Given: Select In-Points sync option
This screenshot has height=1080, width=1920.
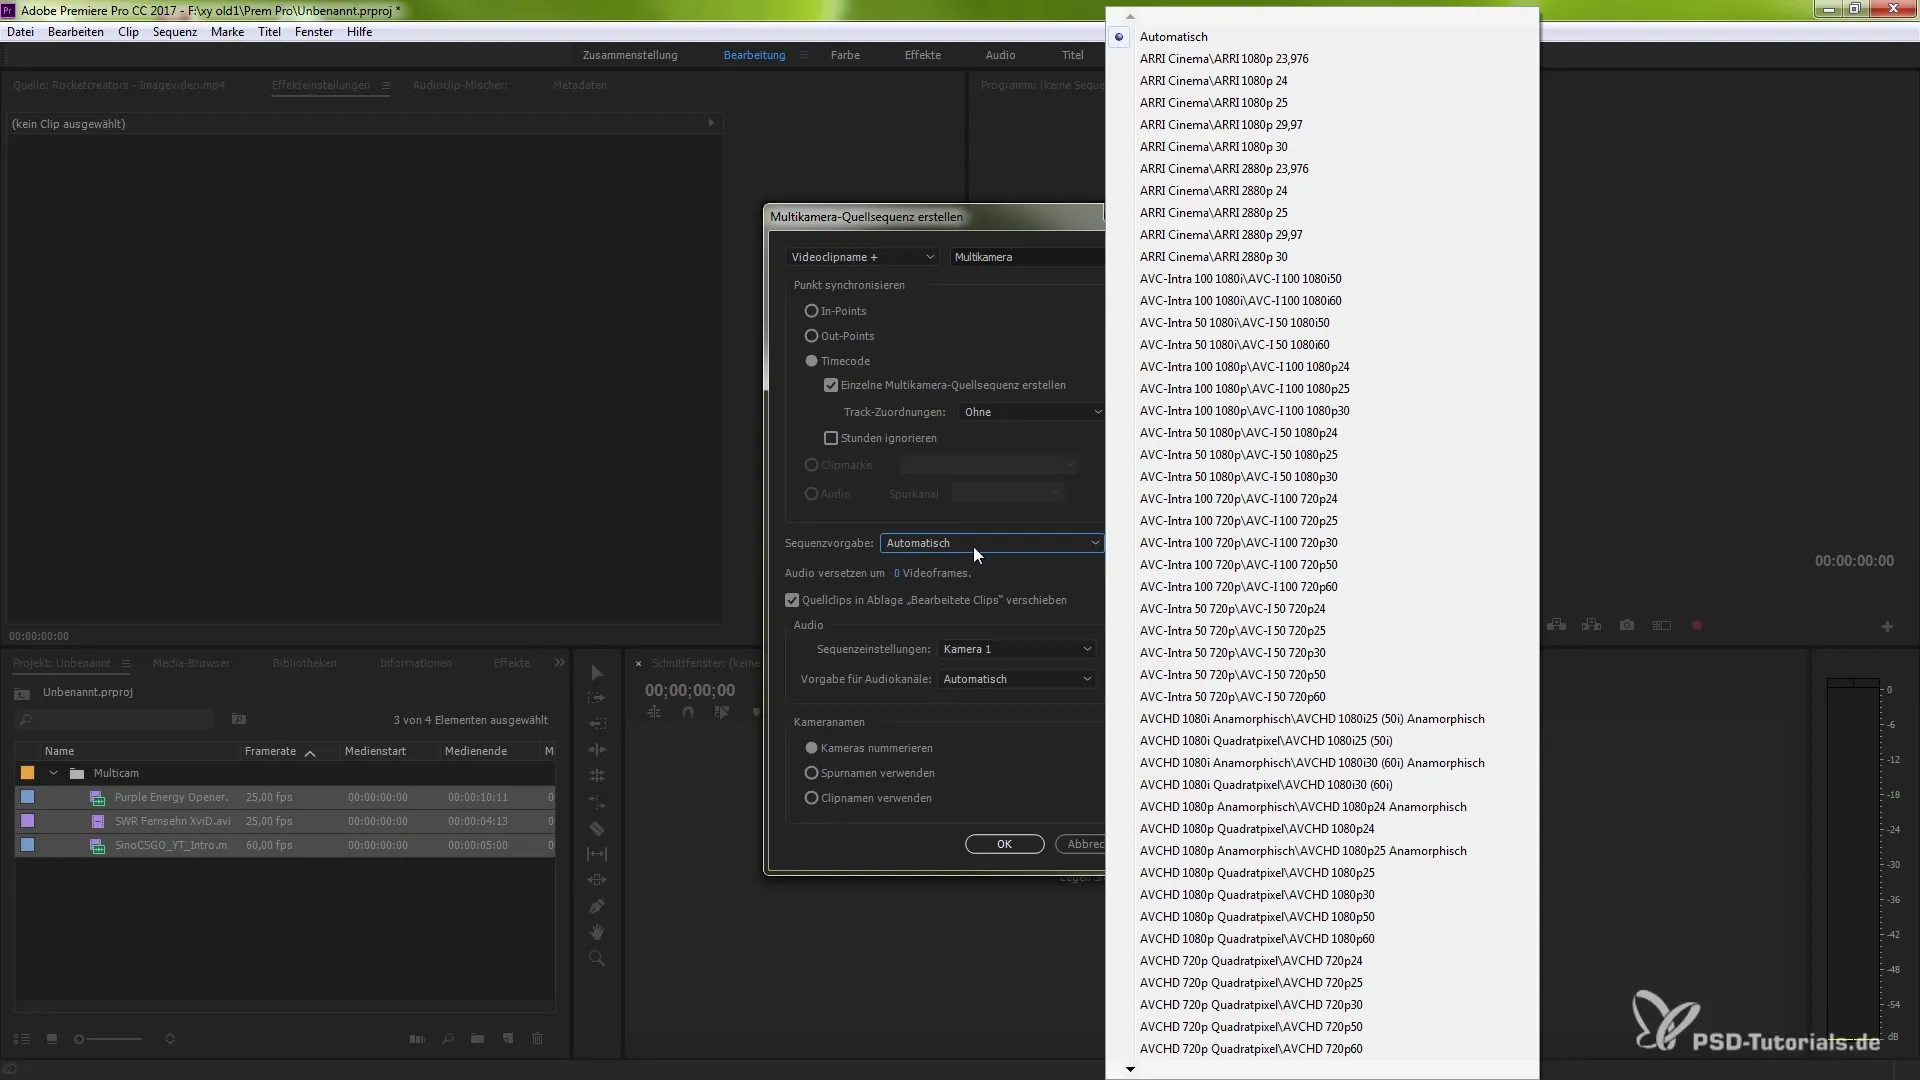Looking at the screenshot, I should click(812, 311).
